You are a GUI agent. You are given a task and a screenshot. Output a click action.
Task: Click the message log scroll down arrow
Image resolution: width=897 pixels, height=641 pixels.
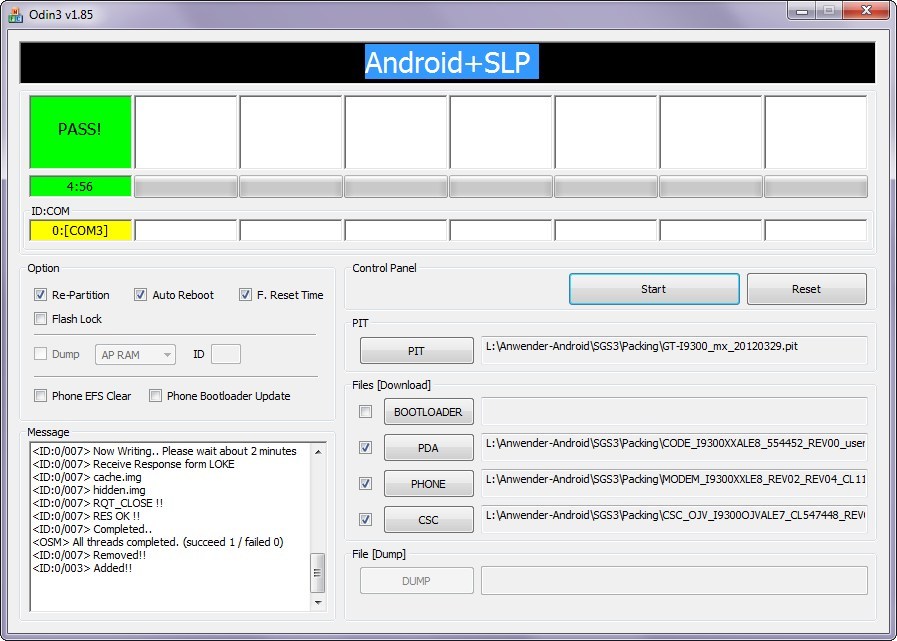pos(318,602)
